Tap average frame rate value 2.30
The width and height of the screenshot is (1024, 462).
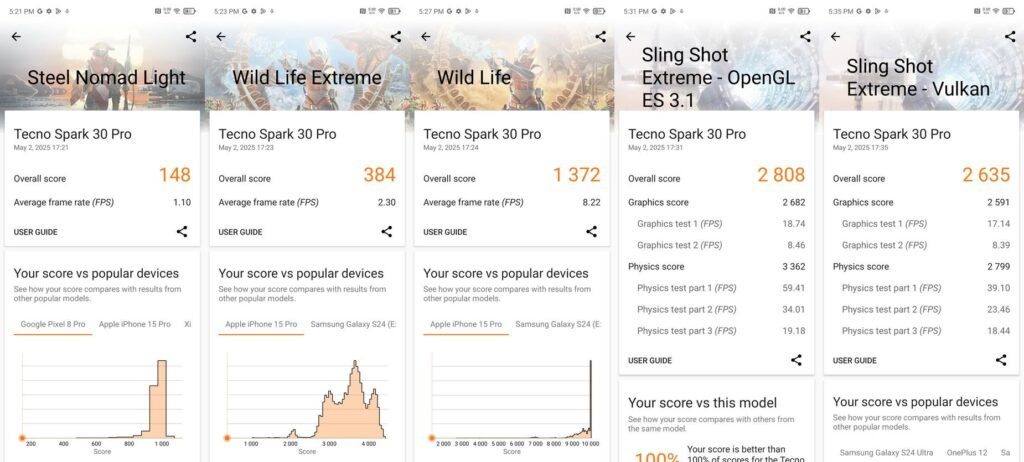pos(387,203)
